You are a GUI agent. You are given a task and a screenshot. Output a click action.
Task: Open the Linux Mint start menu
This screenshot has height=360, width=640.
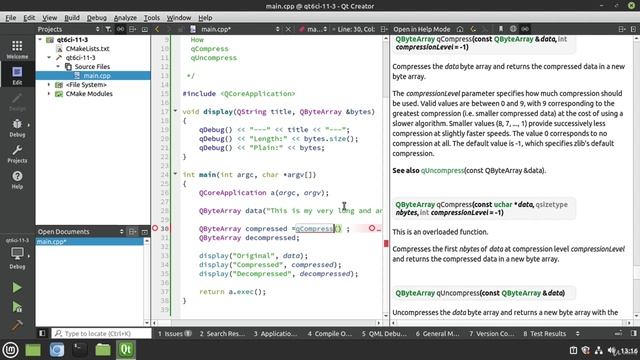click(x=10, y=350)
